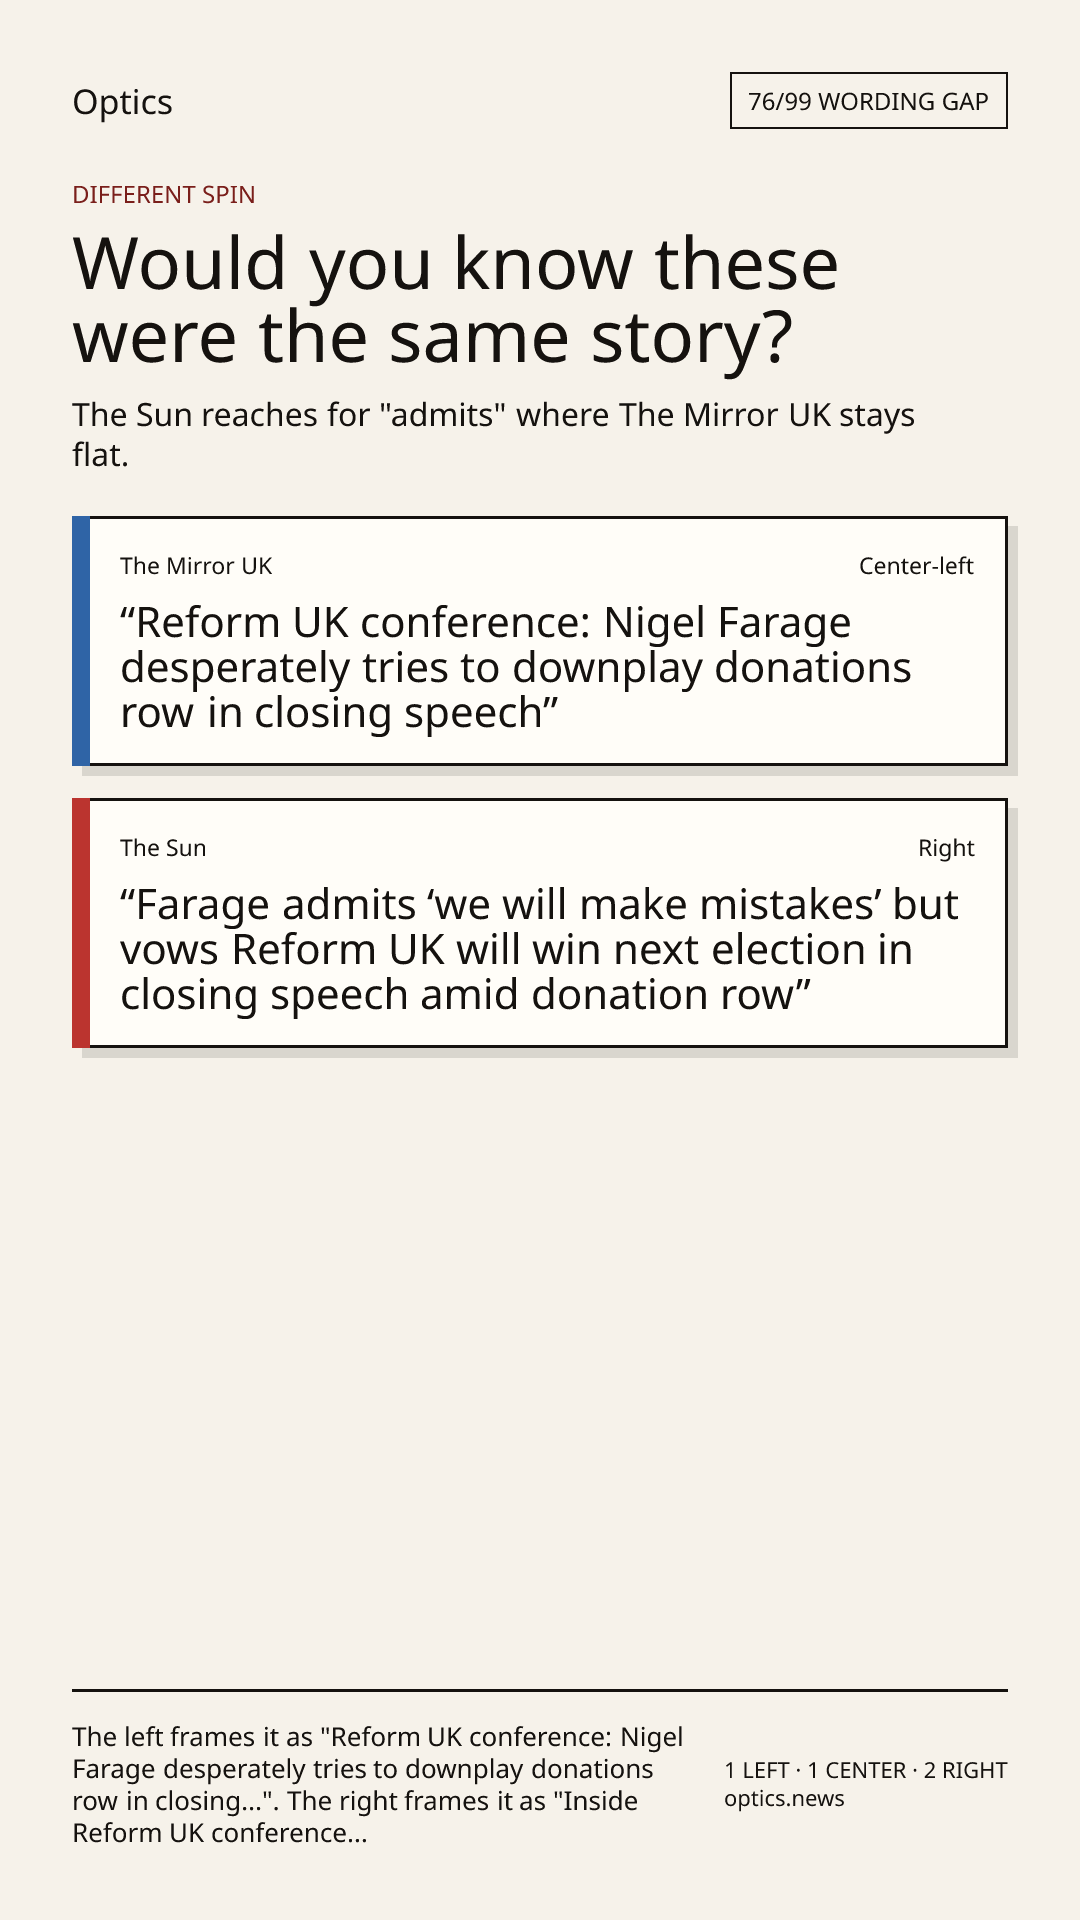Click 'same story?' in the headline
The image size is (1080, 1920).
coord(591,336)
